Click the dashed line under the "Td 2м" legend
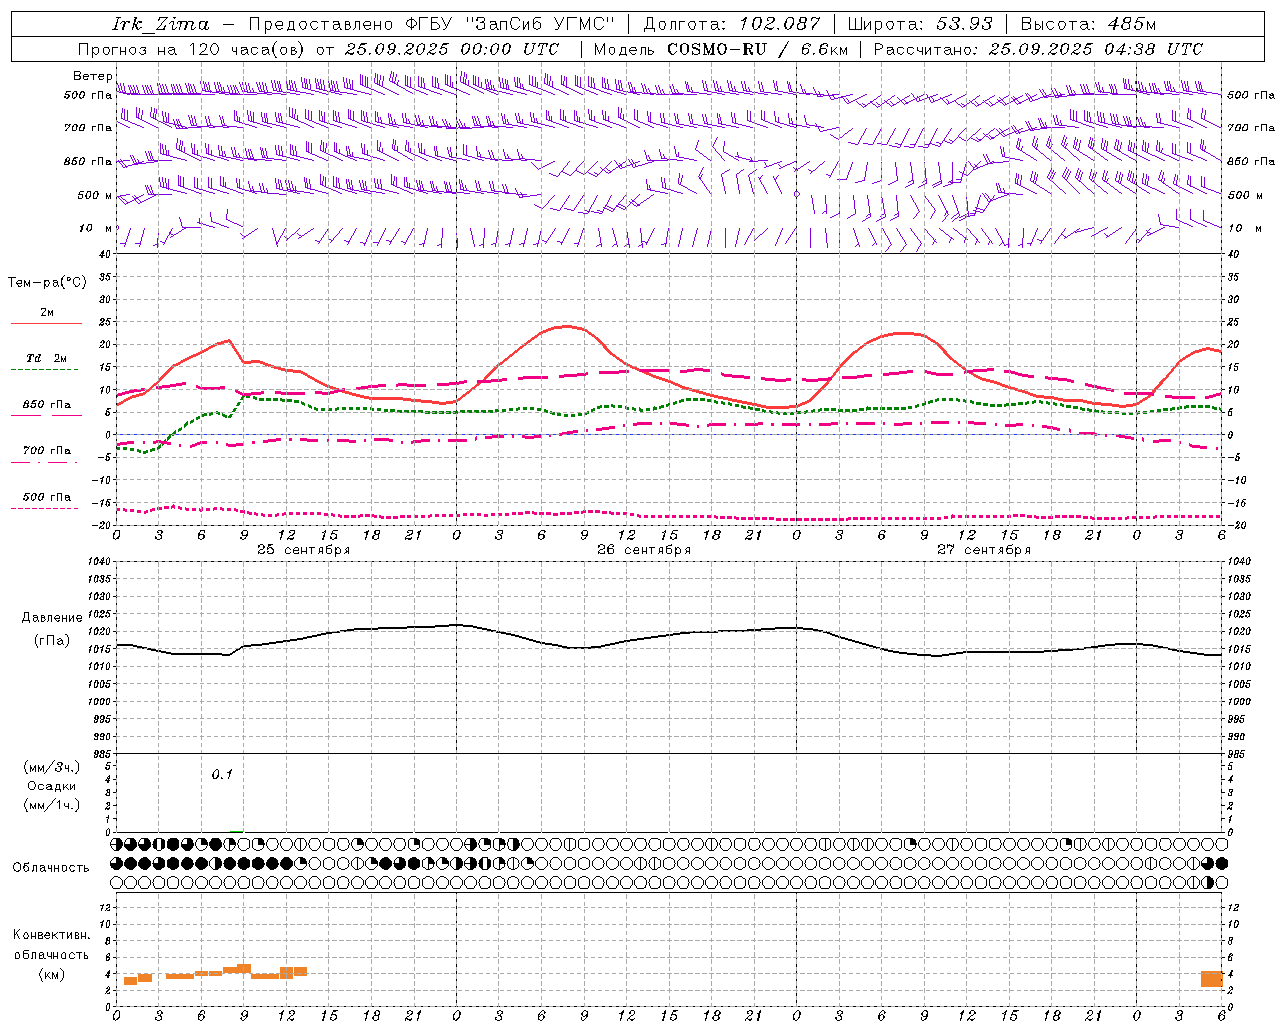Image resolution: width=1280 pixels, height=1024 pixels. coord(44,369)
